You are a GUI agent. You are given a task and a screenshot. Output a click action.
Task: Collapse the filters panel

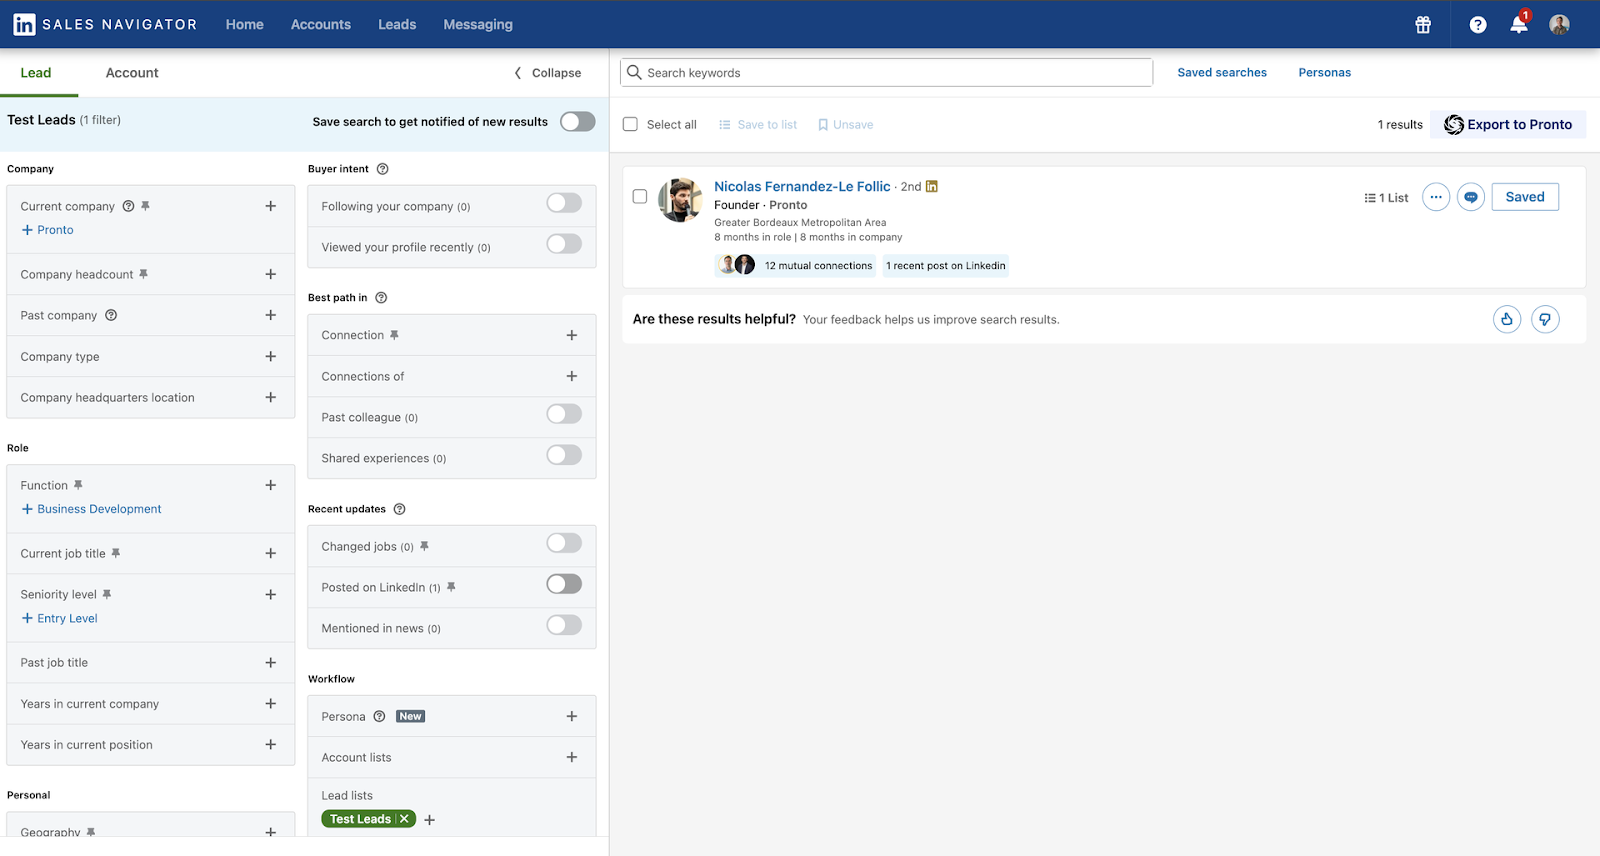click(x=548, y=73)
